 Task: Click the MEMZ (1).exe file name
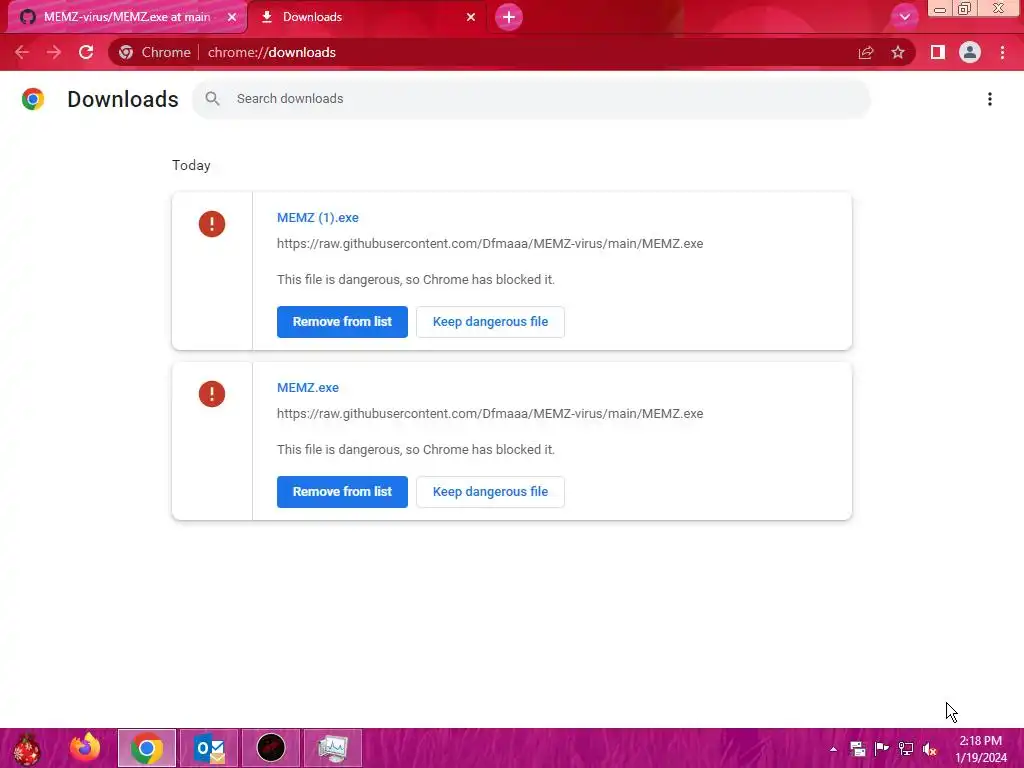point(317,217)
